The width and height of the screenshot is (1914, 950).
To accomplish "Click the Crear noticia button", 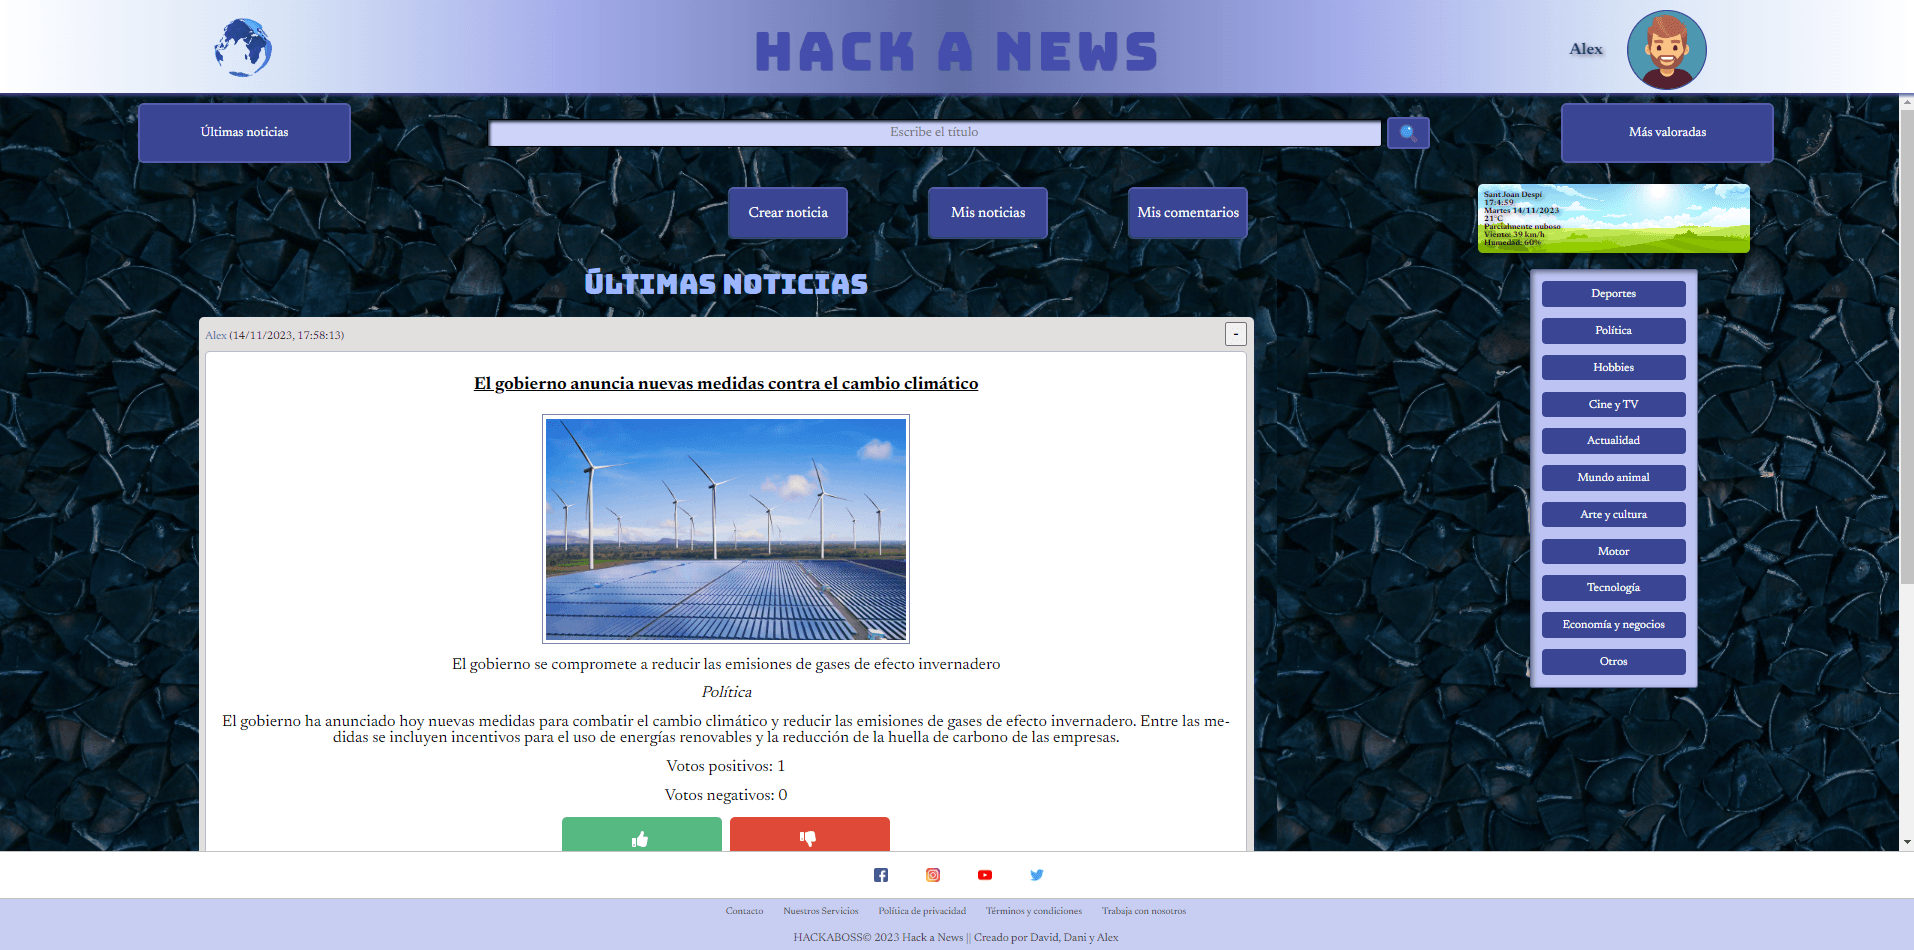I will (x=788, y=213).
